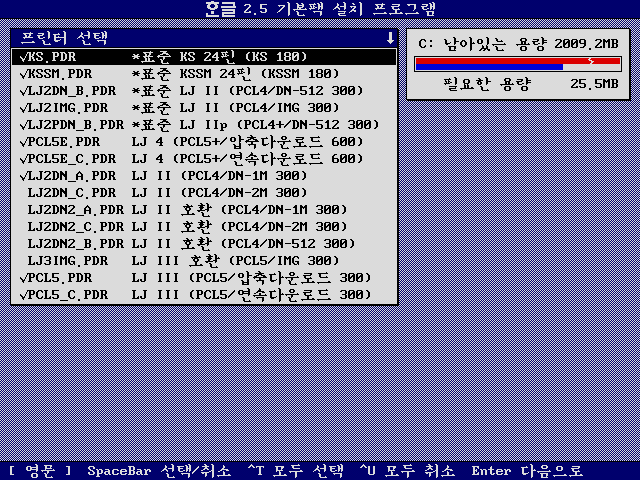Select the LJ2DN2_A.PDR row
Image resolution: width=640 pixels, height=480 pixels.
click(x=204, y=210)
